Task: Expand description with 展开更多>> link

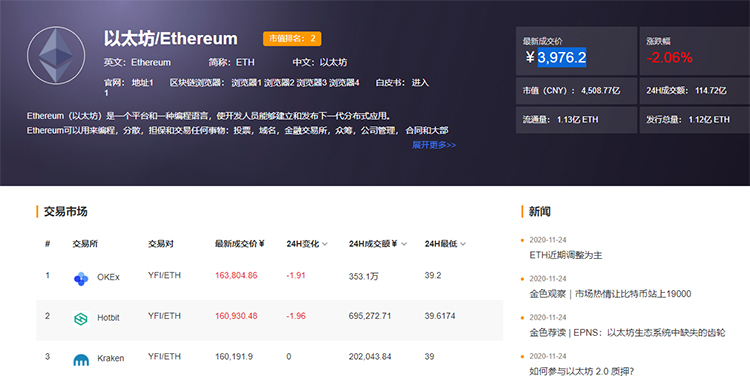Action: 434,145
